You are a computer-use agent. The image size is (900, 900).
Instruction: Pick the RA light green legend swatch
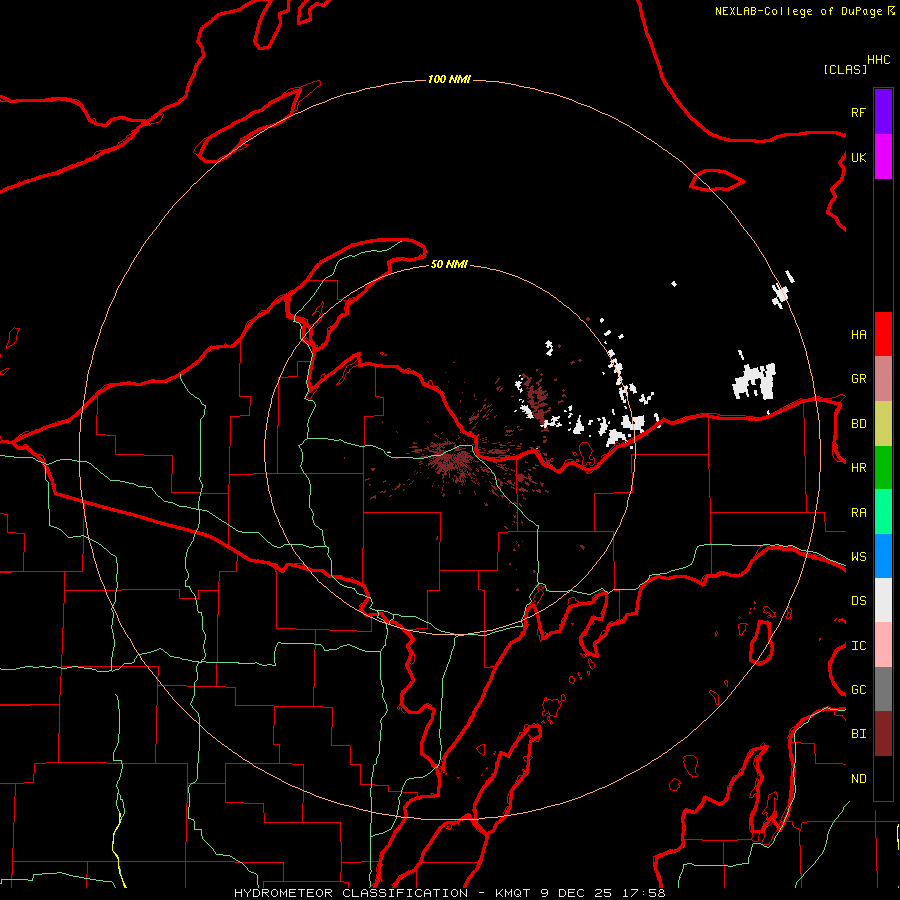[x=883, y=512]
